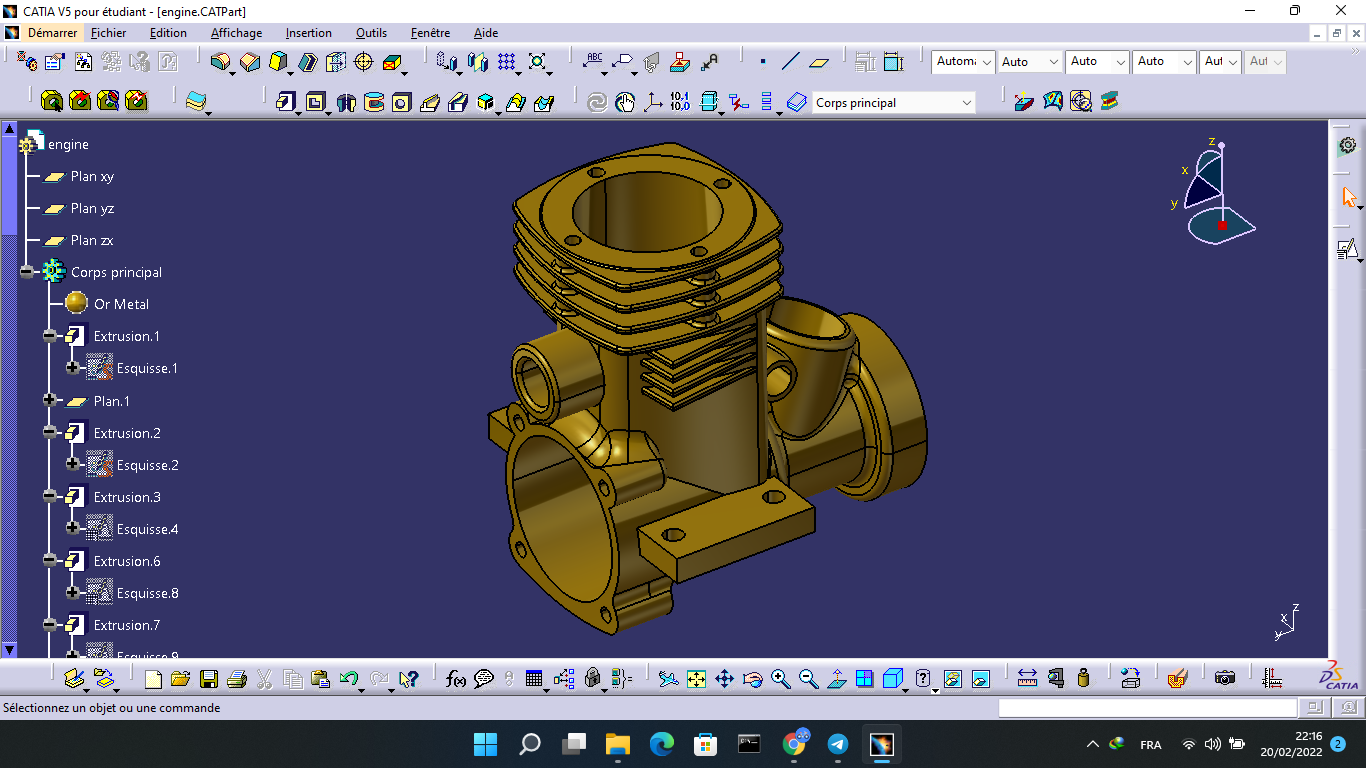Select the Mirror transformation tool
This screenshot has width=1366, height=768.
[x=478, y=62]
